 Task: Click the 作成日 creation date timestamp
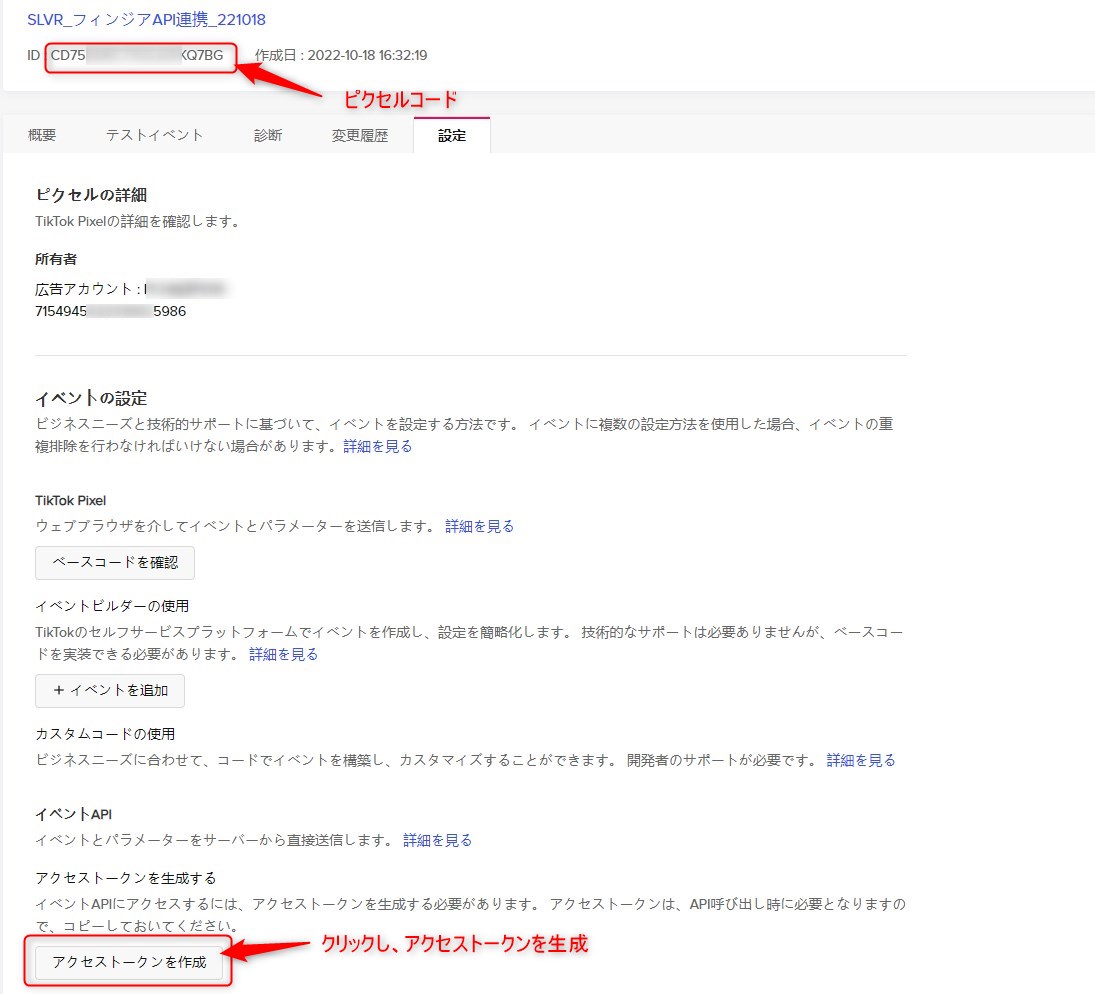click(x=341, y=55)
